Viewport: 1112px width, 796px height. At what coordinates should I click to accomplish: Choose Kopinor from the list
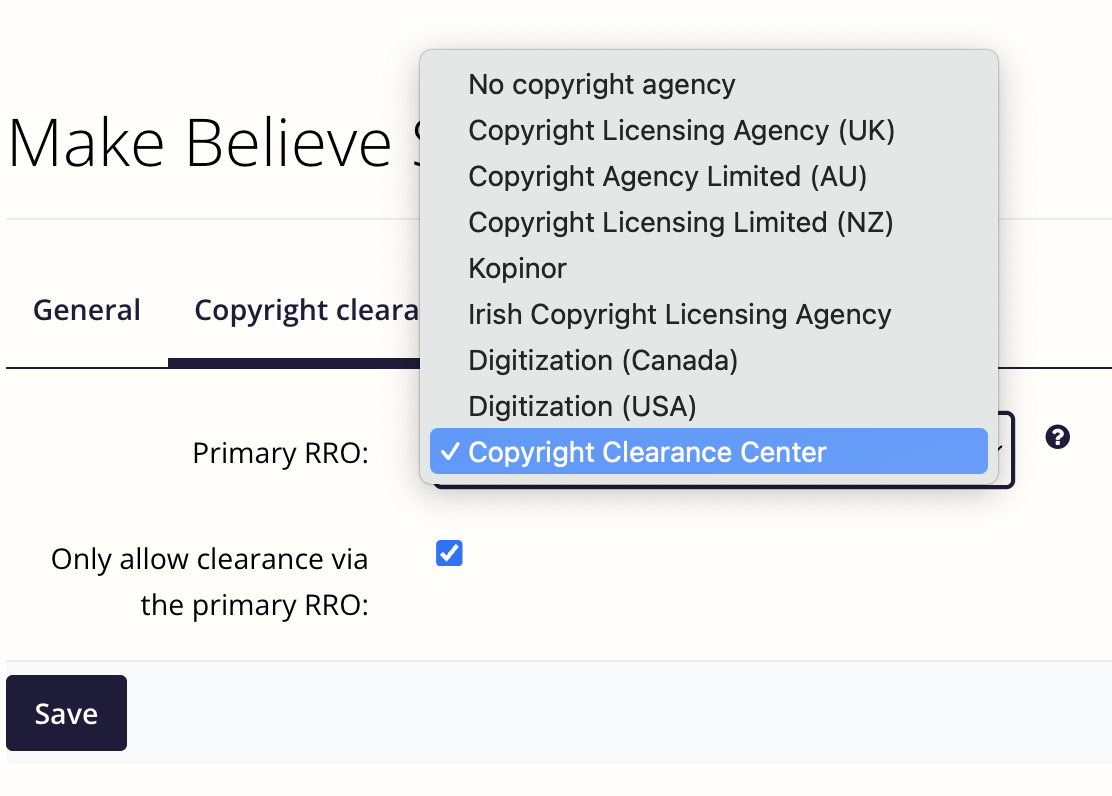(708, 269)
